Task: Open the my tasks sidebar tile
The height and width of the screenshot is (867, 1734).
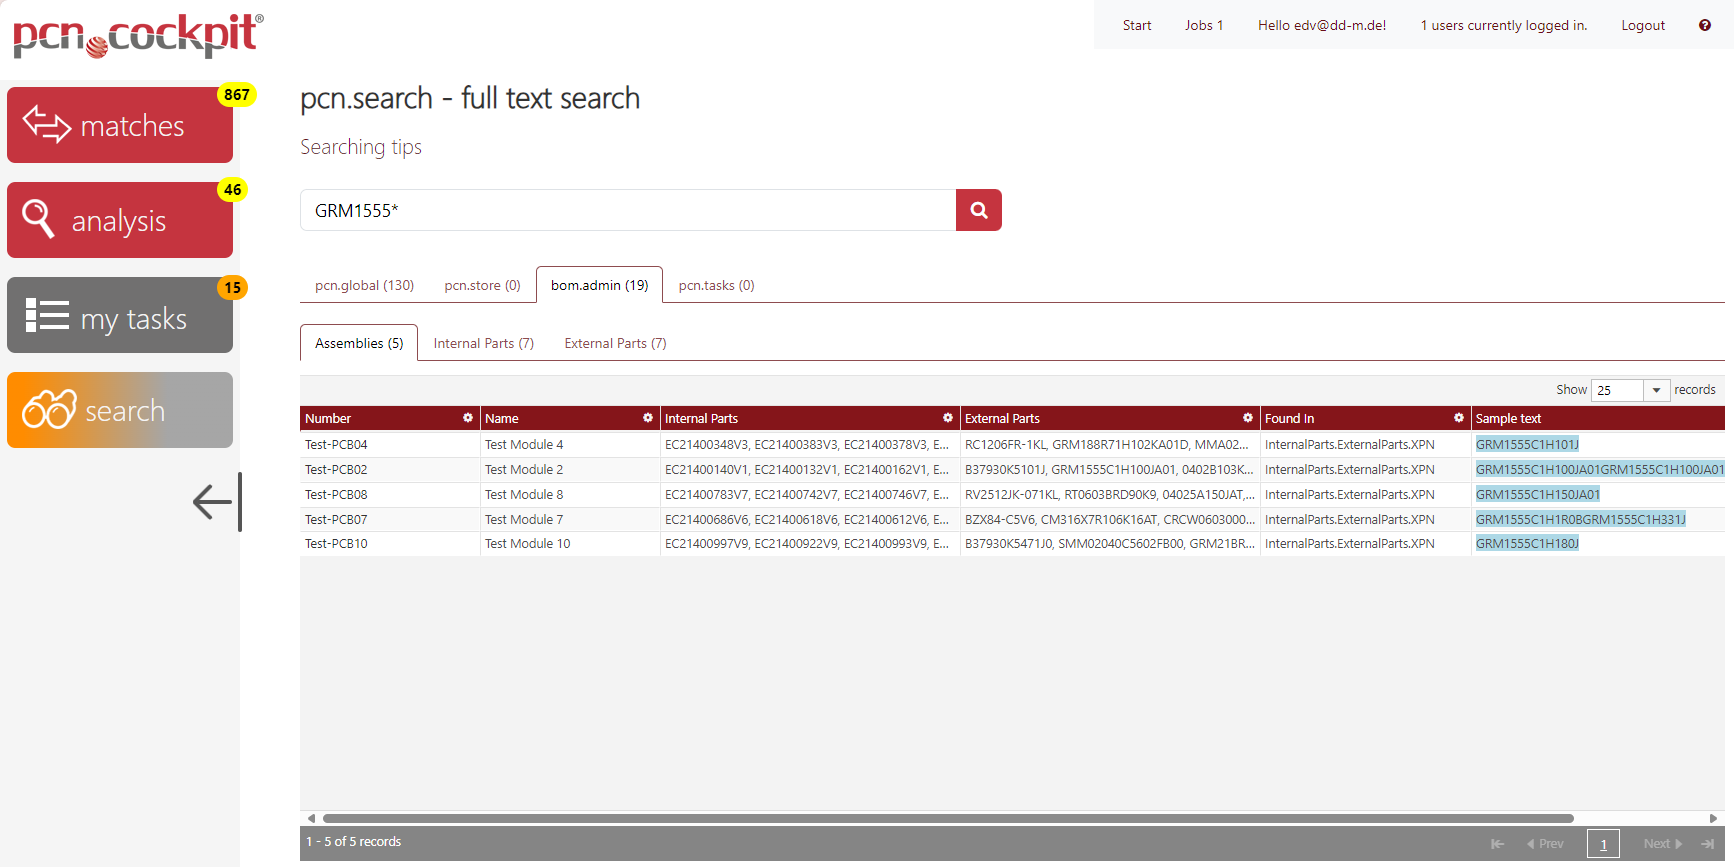Action: point(120,316)
